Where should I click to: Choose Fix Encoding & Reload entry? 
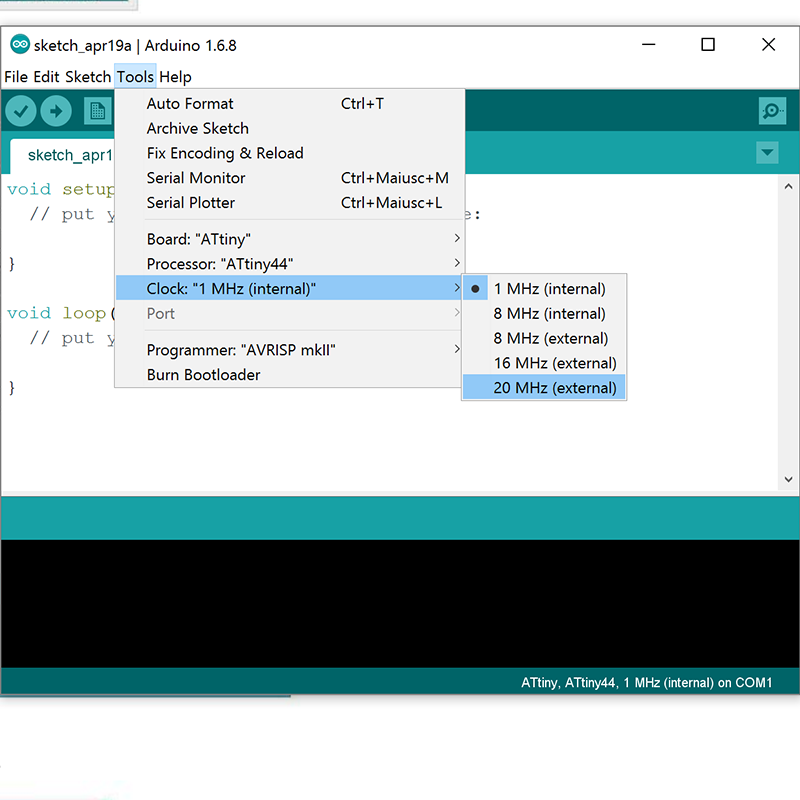pyautogui.click(x=290, y=153)
